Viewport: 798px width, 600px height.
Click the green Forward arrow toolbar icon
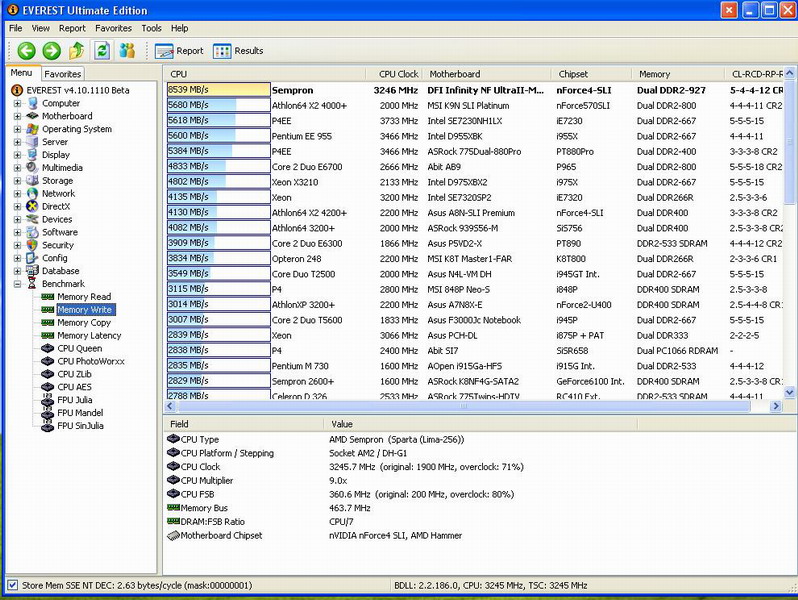(x=51, y=50)
